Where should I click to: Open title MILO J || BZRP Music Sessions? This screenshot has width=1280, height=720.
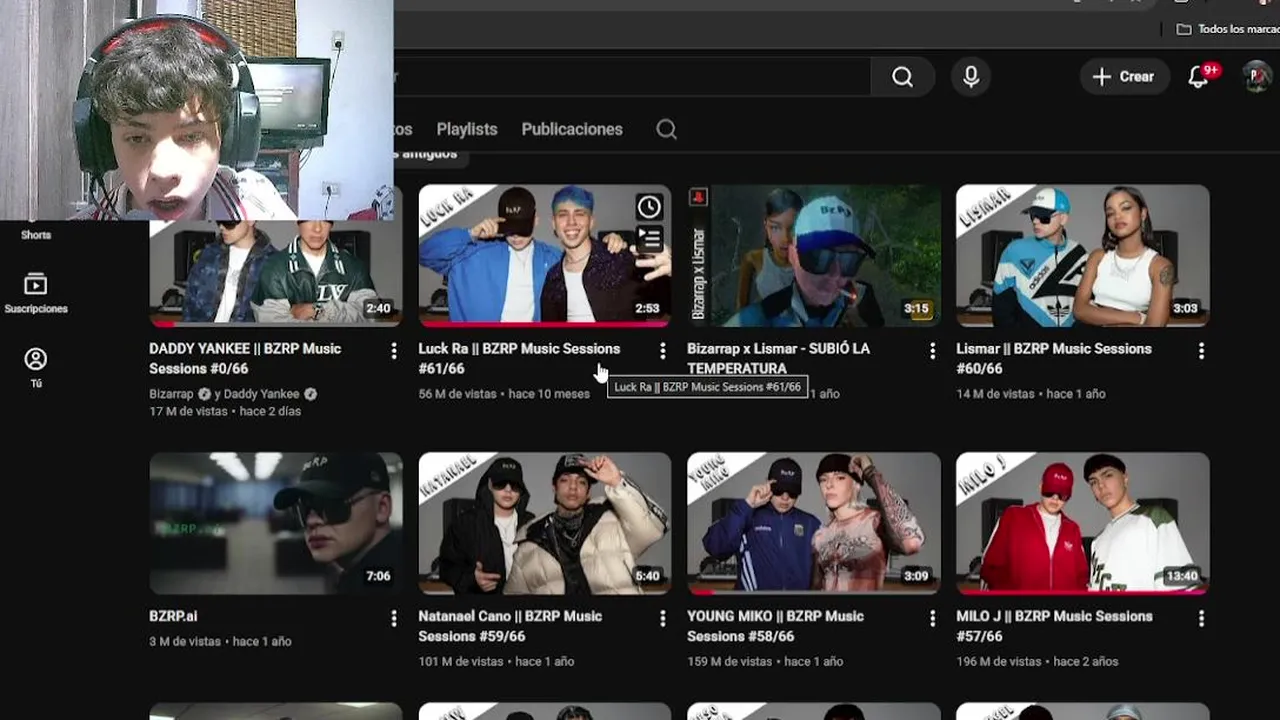pos(1054,626)
